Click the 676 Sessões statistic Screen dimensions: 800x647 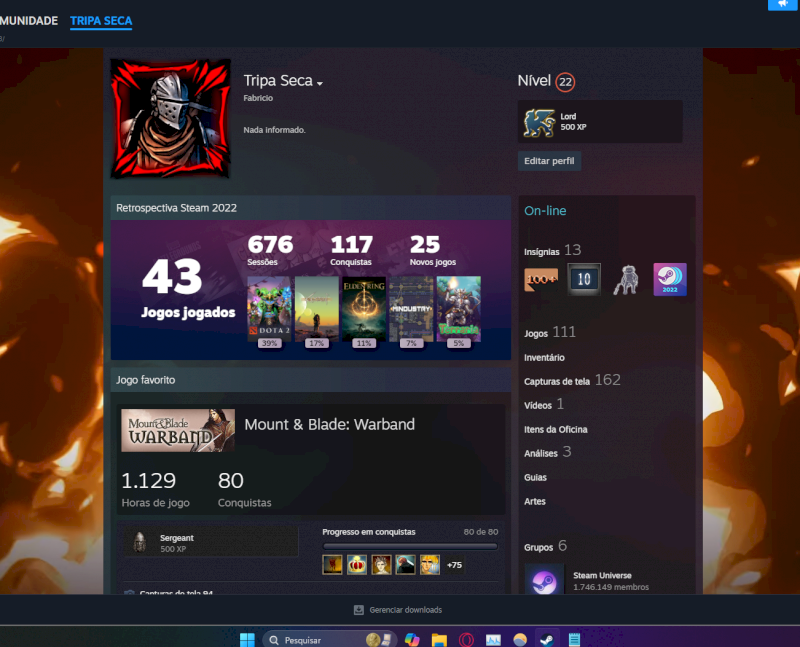tap(270, 251)
